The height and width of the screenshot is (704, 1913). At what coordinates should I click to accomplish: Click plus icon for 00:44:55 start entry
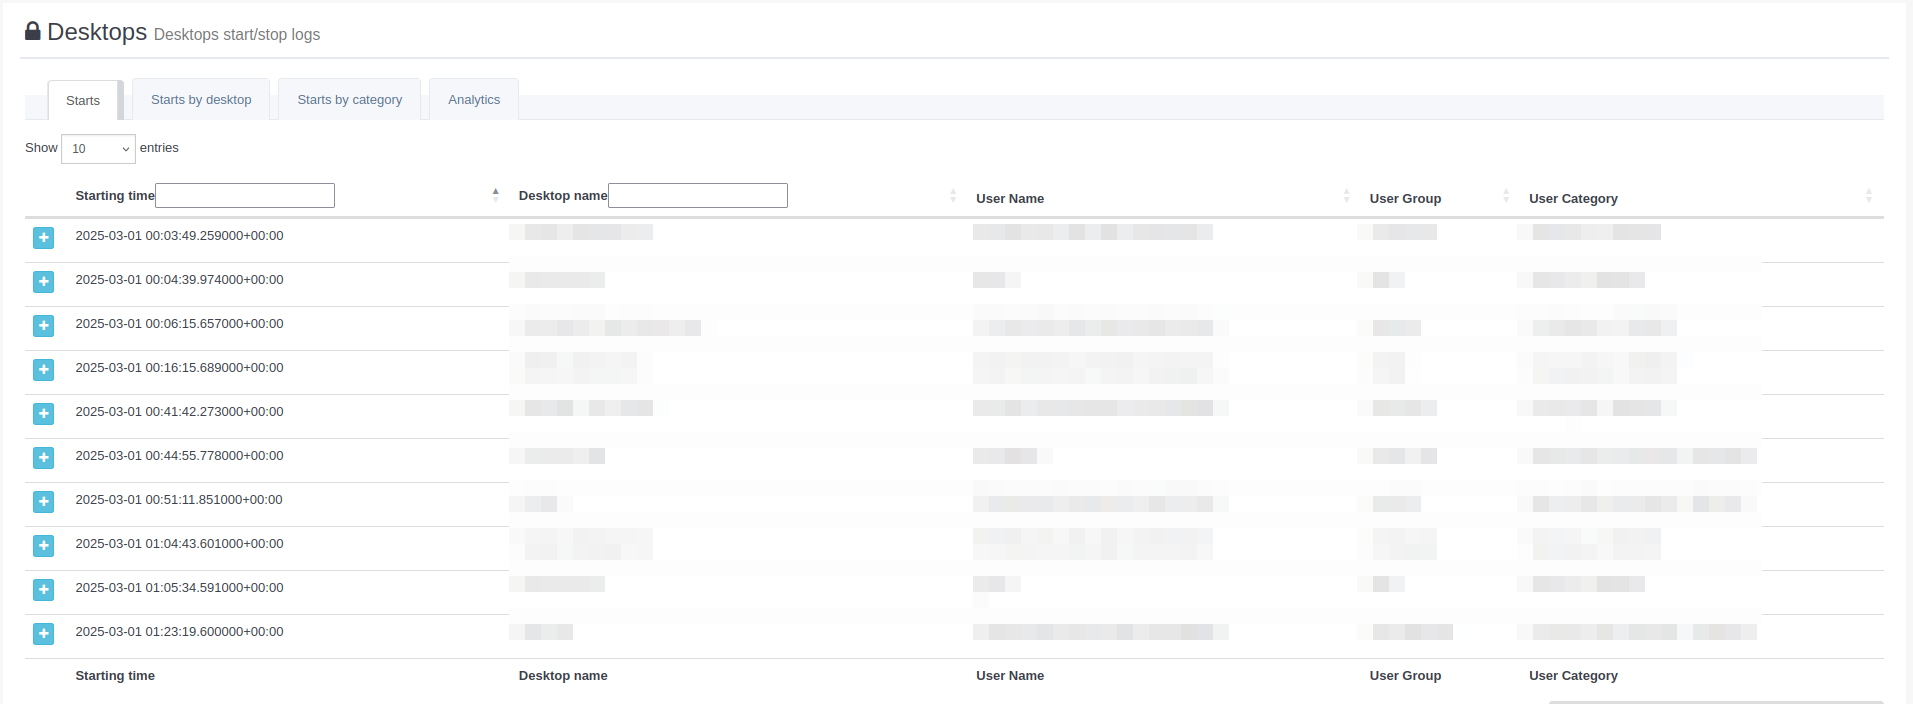(43, 458)
